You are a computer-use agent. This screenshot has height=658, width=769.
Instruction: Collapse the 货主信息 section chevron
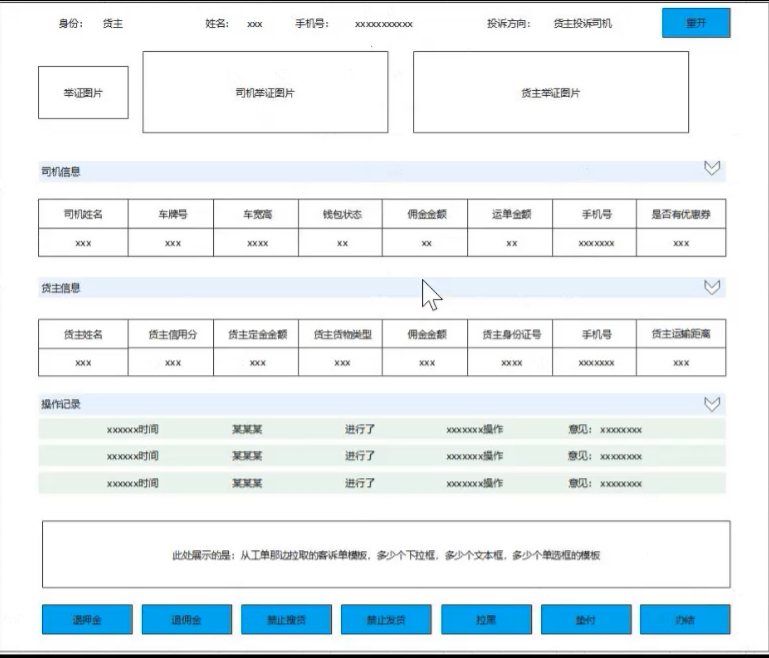[712, 287]
